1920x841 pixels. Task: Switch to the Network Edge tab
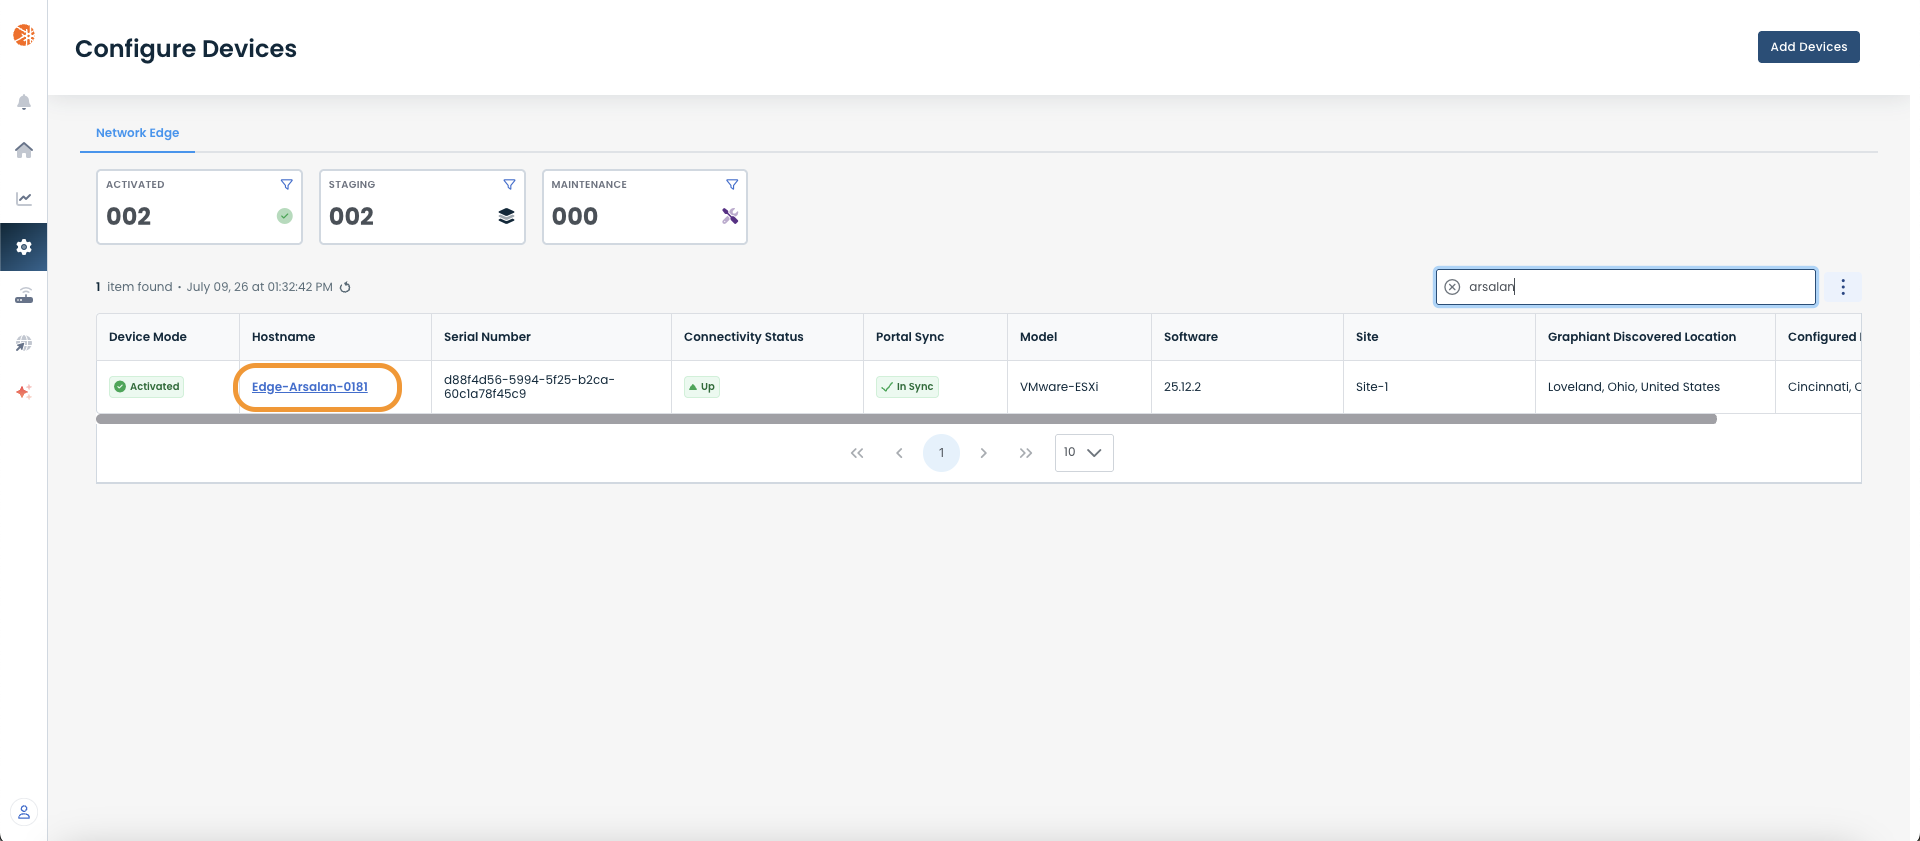(138, 133)
